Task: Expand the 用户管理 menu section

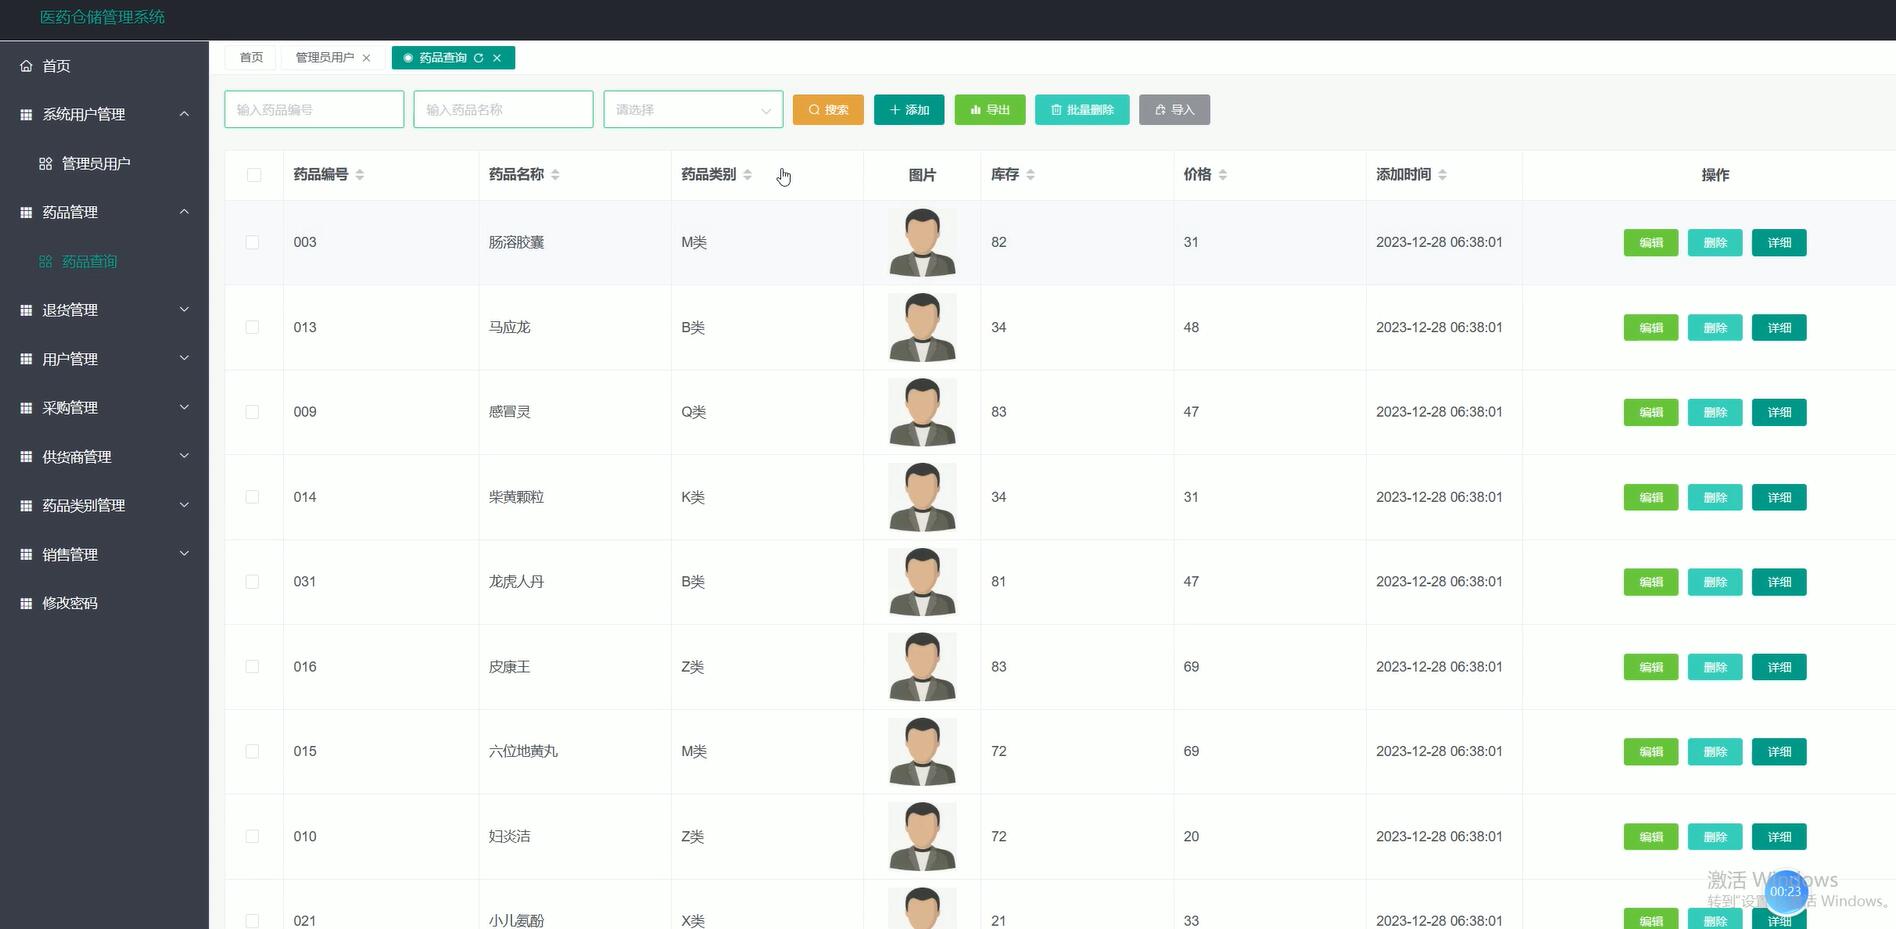Action: pyautogui.click(x=183, y=358)
